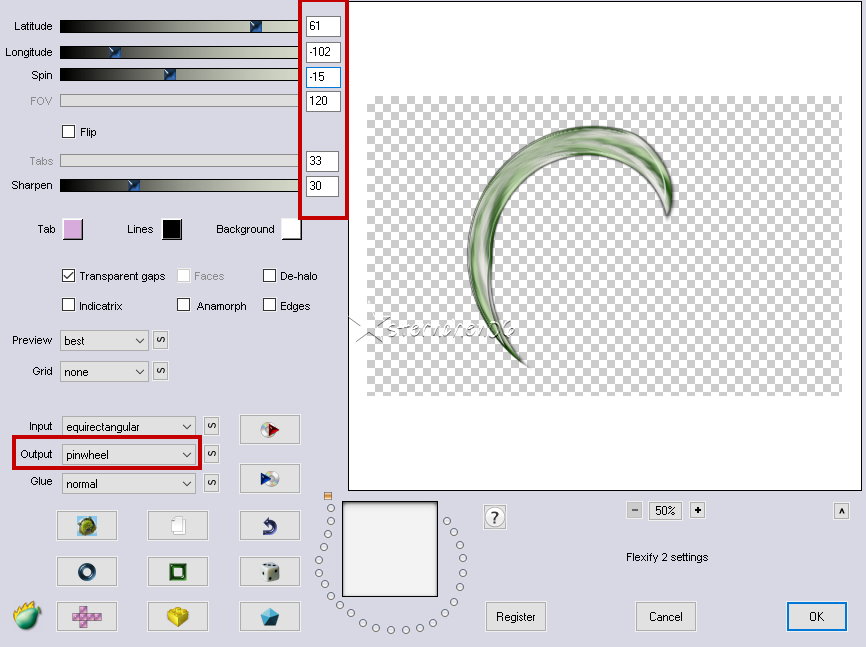
Task: Open the Input projection dropdown
Action: 129,428
